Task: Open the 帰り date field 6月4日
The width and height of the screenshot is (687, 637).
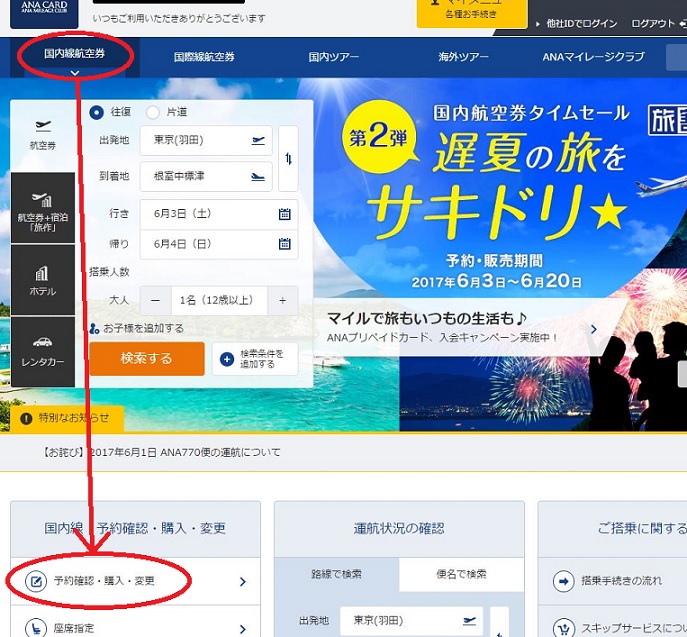Action: [x=219, y=244]
